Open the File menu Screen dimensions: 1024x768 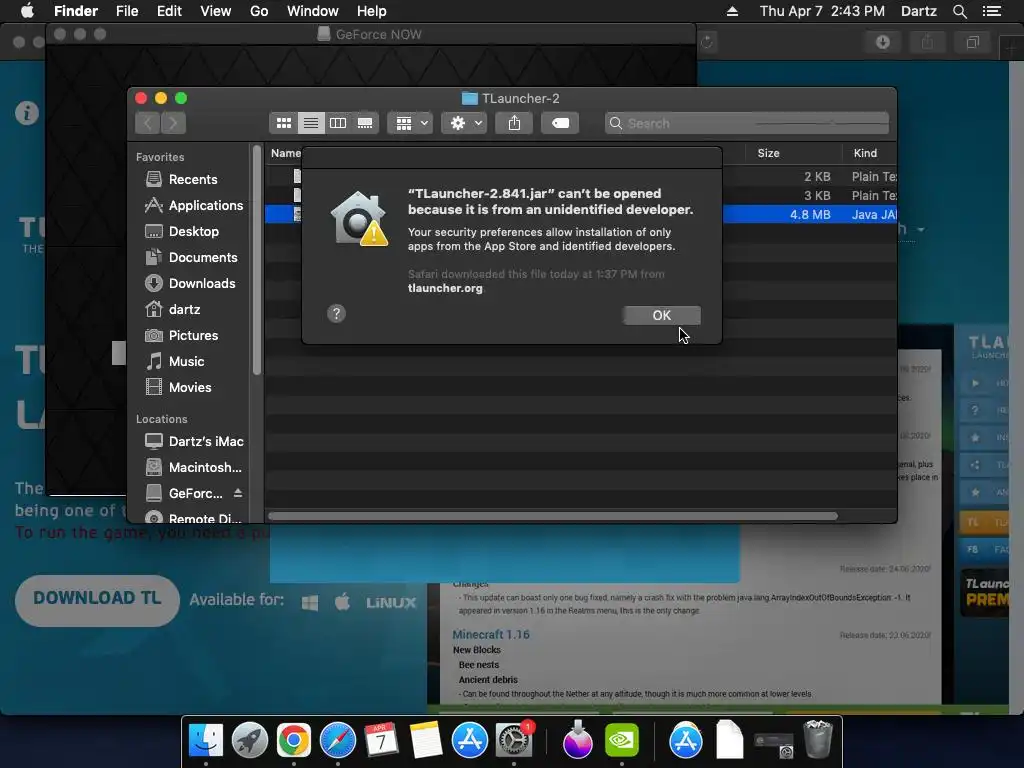pyautogui.click(x=127, y=11)
